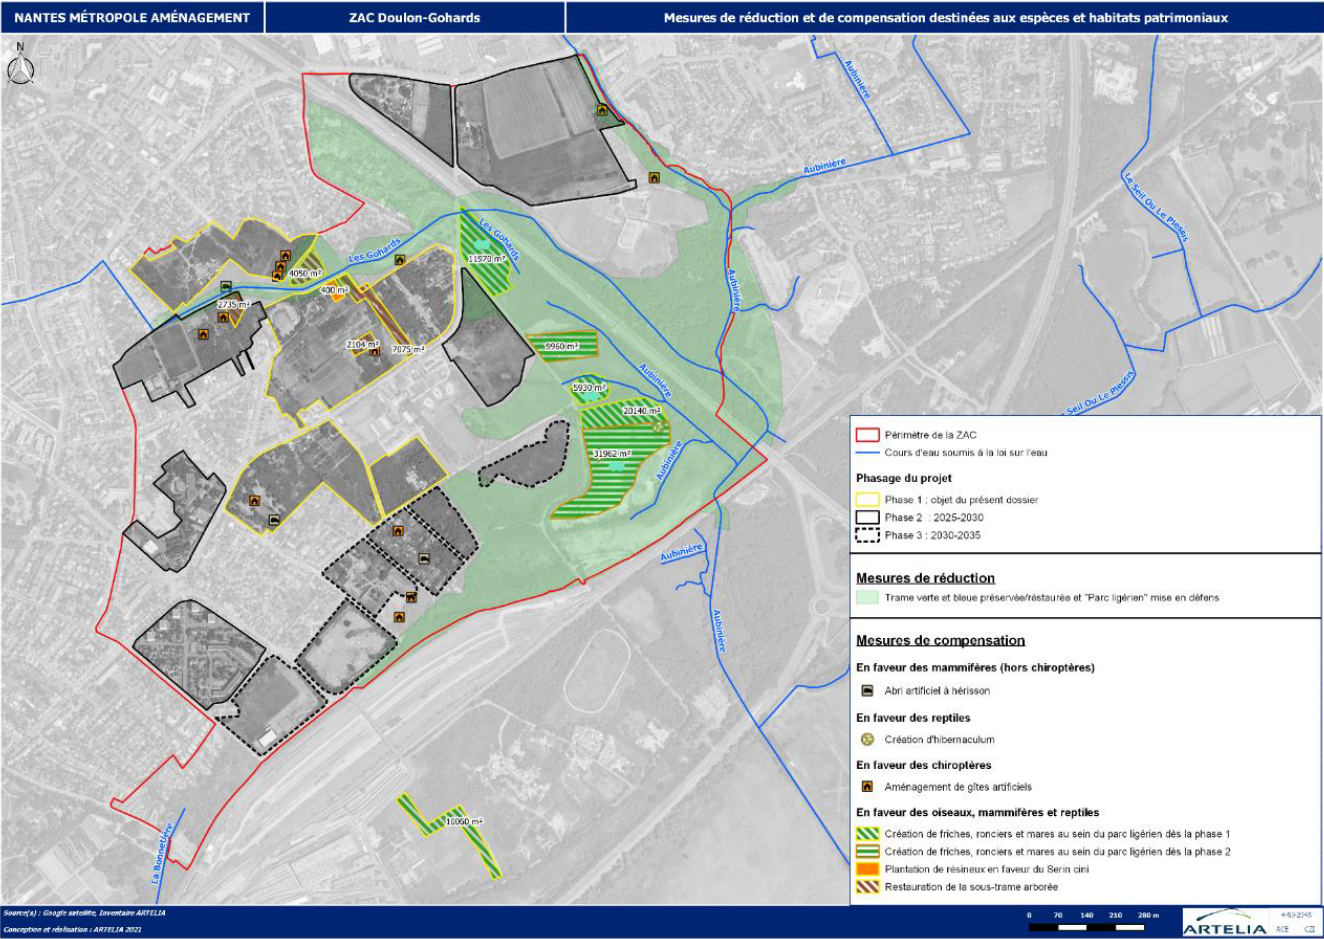Click the 280 m scale bar label
Image resolution: width=1324 pixels, height=939 pixels.
pyautogui.click(x=1148, y=915)
